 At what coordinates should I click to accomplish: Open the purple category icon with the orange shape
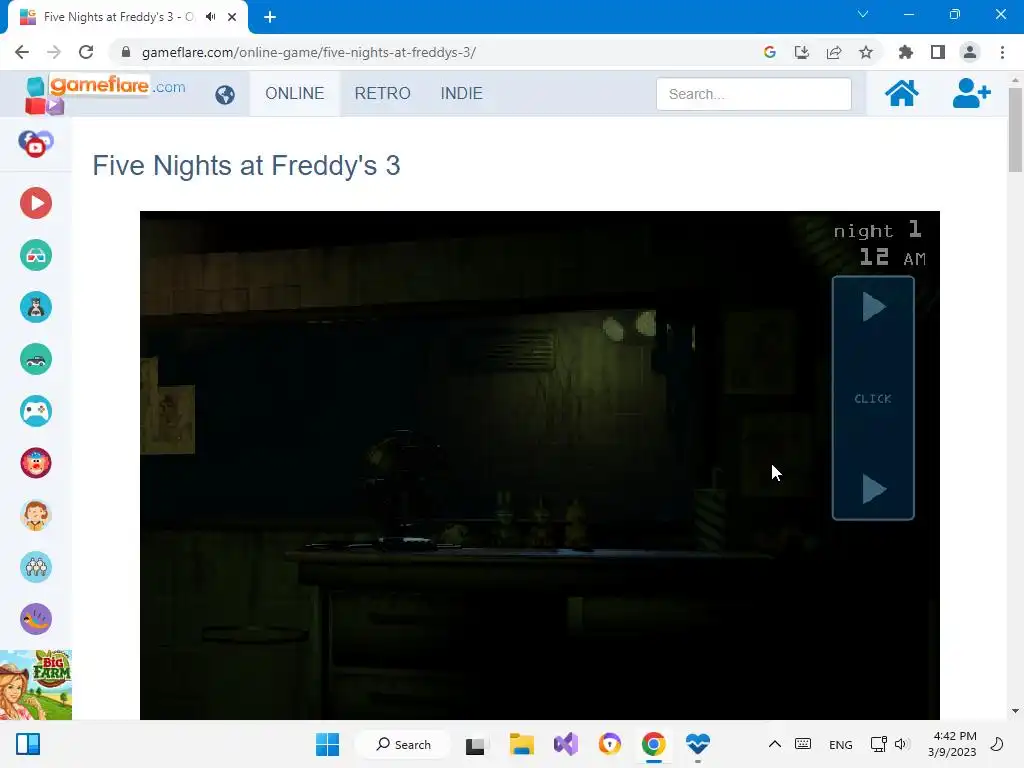(x=36, y=619)
